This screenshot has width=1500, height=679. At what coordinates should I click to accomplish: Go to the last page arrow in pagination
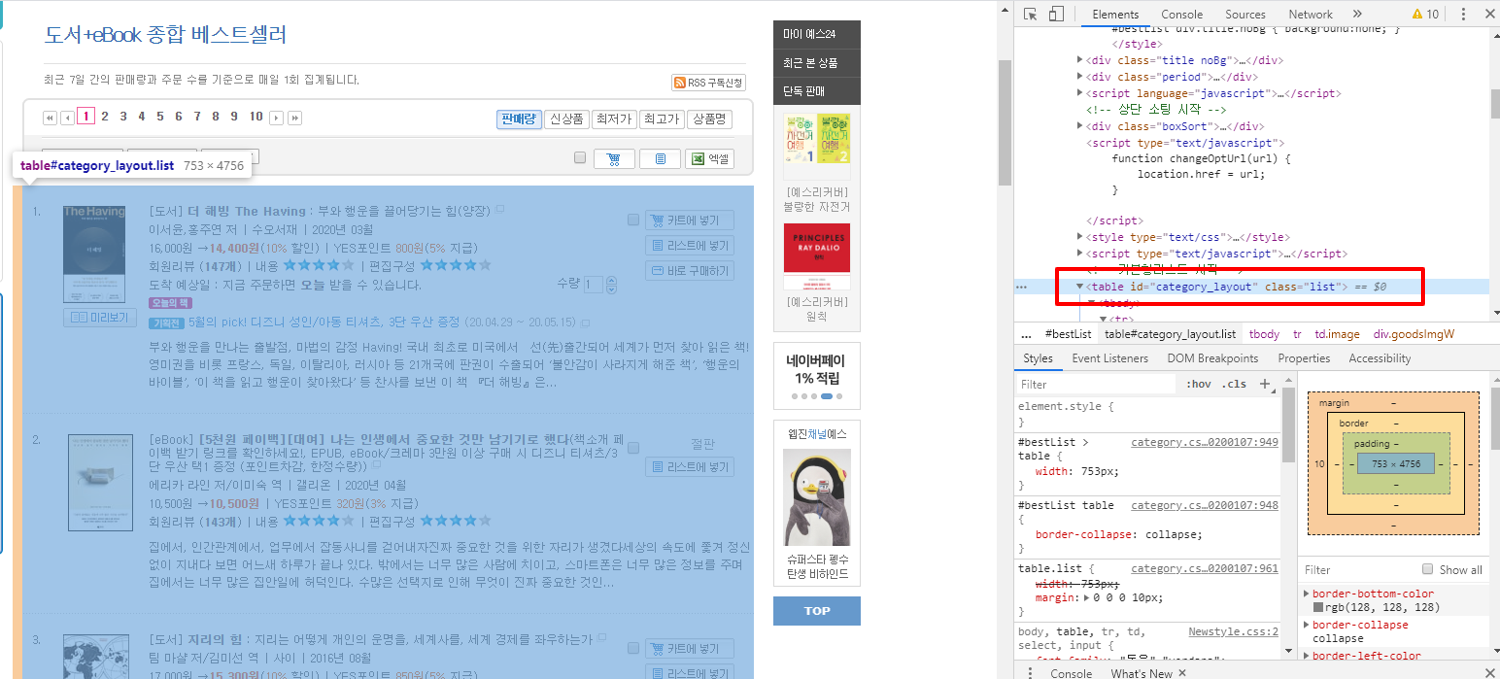pos(295,117)
